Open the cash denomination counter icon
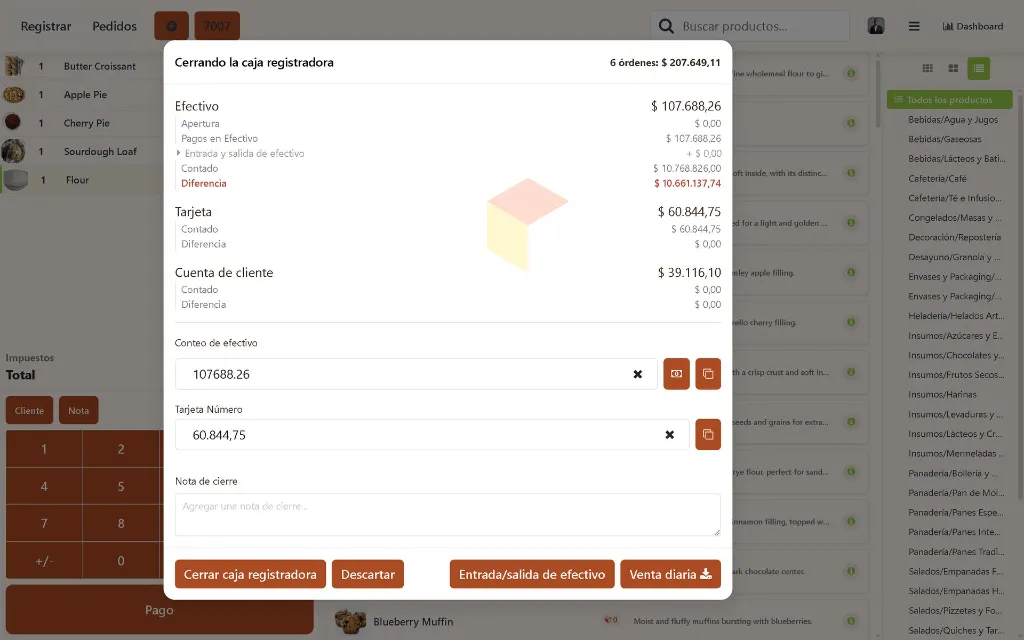This screenshot has height=640, width=1024. (676, 374)
